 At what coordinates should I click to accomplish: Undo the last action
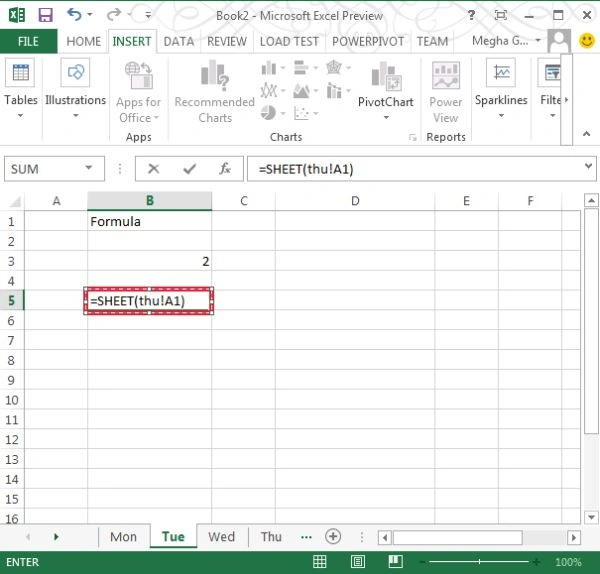tap(74, 15)
